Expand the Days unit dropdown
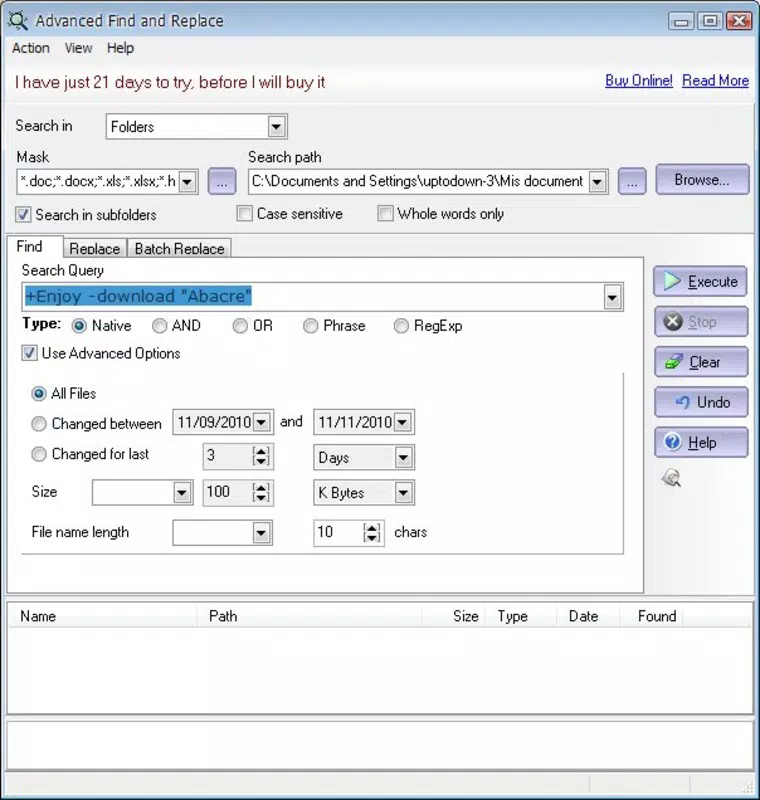 pos(403,458)
